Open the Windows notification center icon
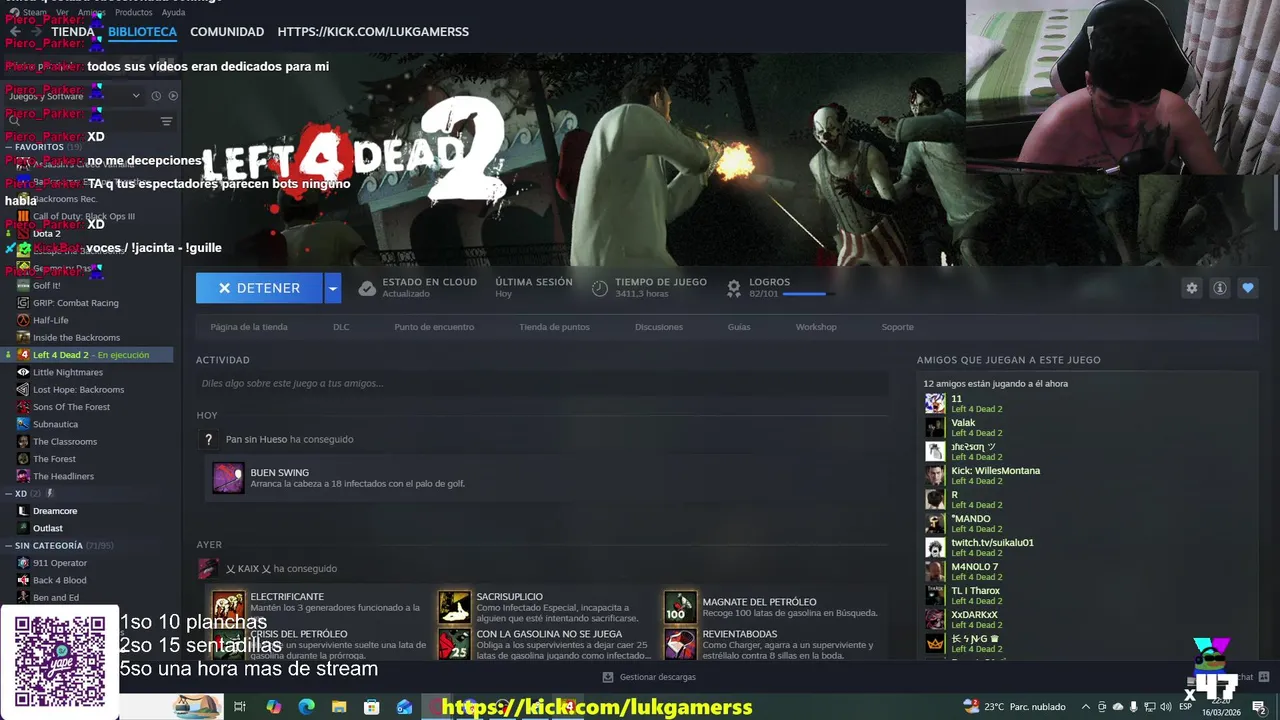Viewport: 1280px width, 720px height. click(1259, 707)
